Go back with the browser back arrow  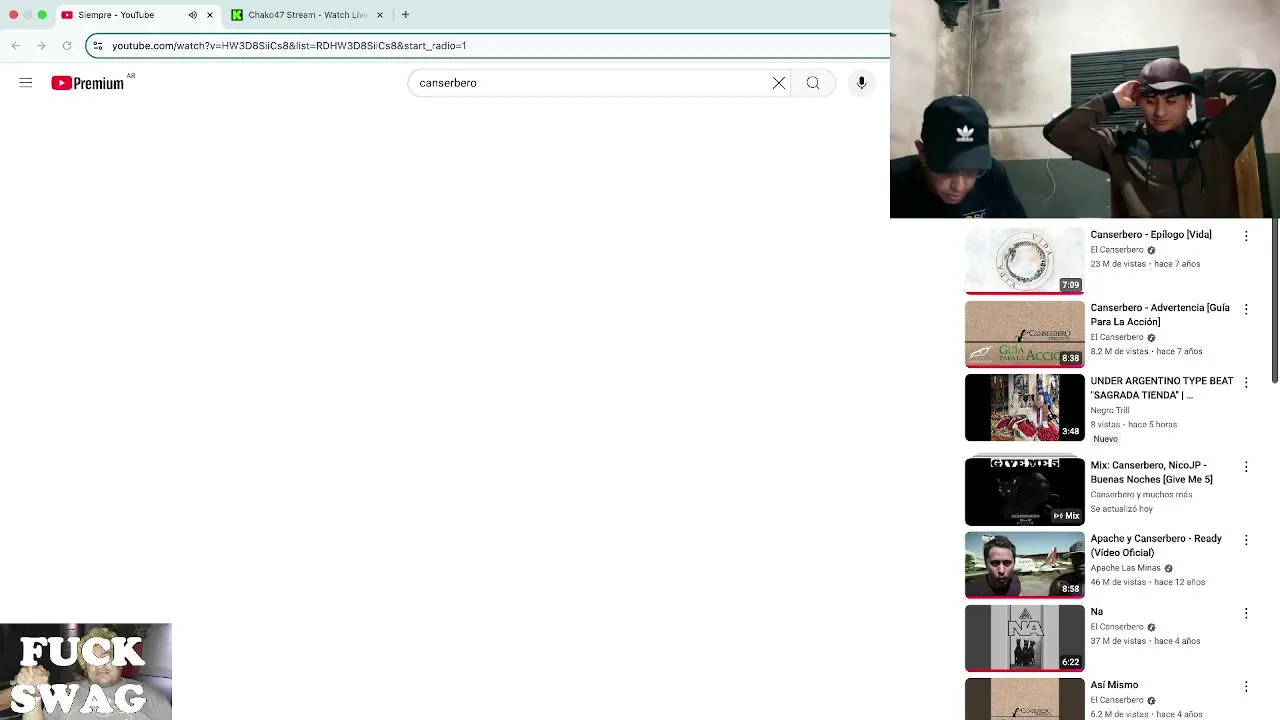16,45
